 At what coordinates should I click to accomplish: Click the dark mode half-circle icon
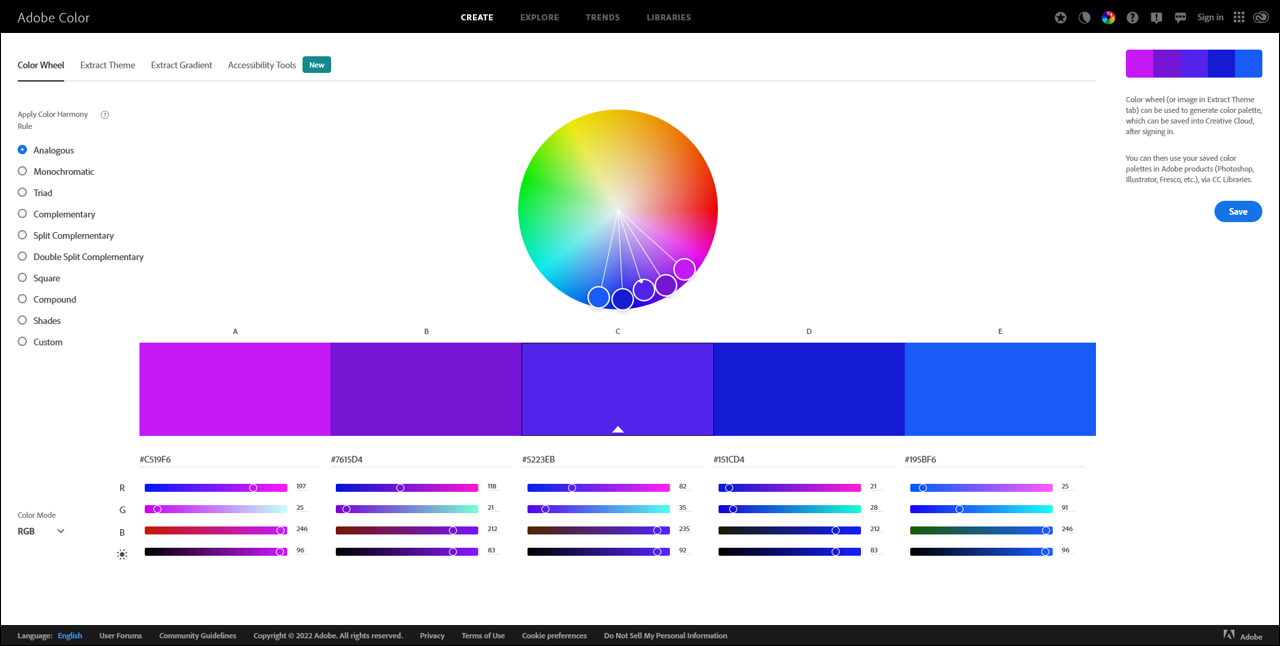click(1084, 17)
